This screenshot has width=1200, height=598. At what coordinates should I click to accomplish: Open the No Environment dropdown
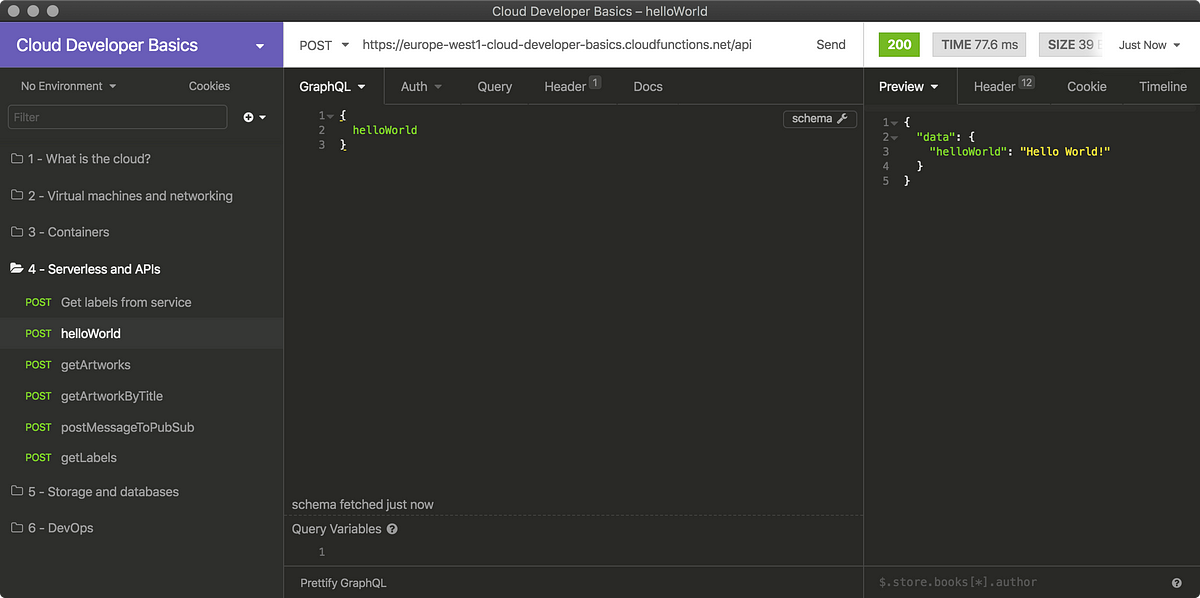68,86
